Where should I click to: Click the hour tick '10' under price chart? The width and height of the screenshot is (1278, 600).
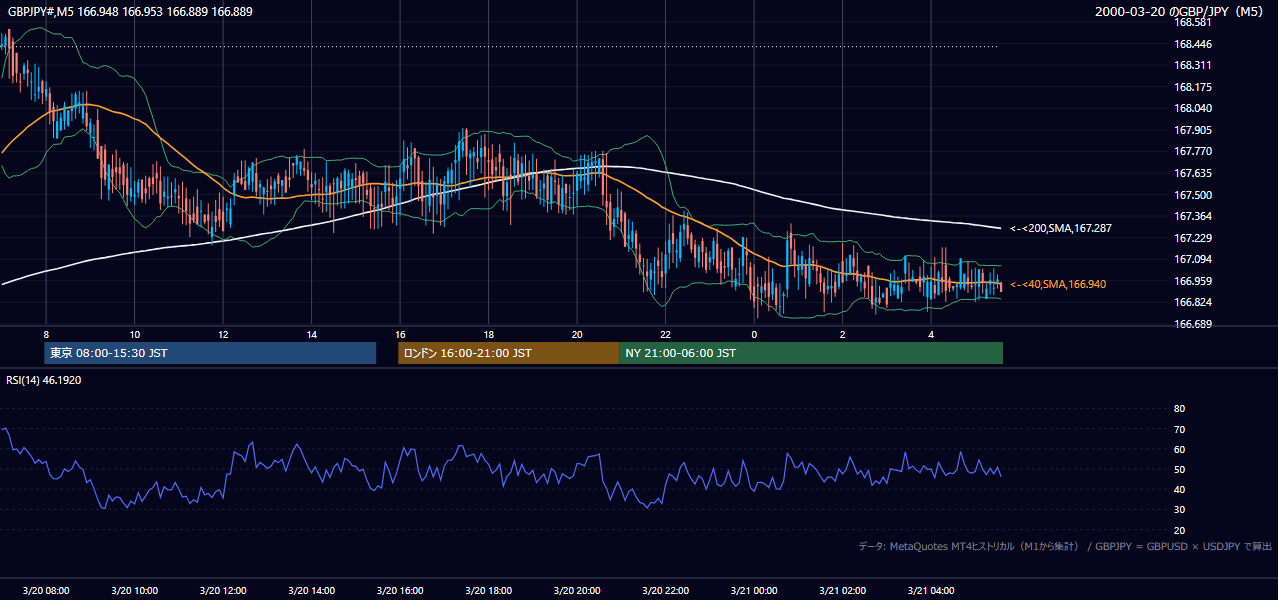pyautogui.click(x=134, y=334)
